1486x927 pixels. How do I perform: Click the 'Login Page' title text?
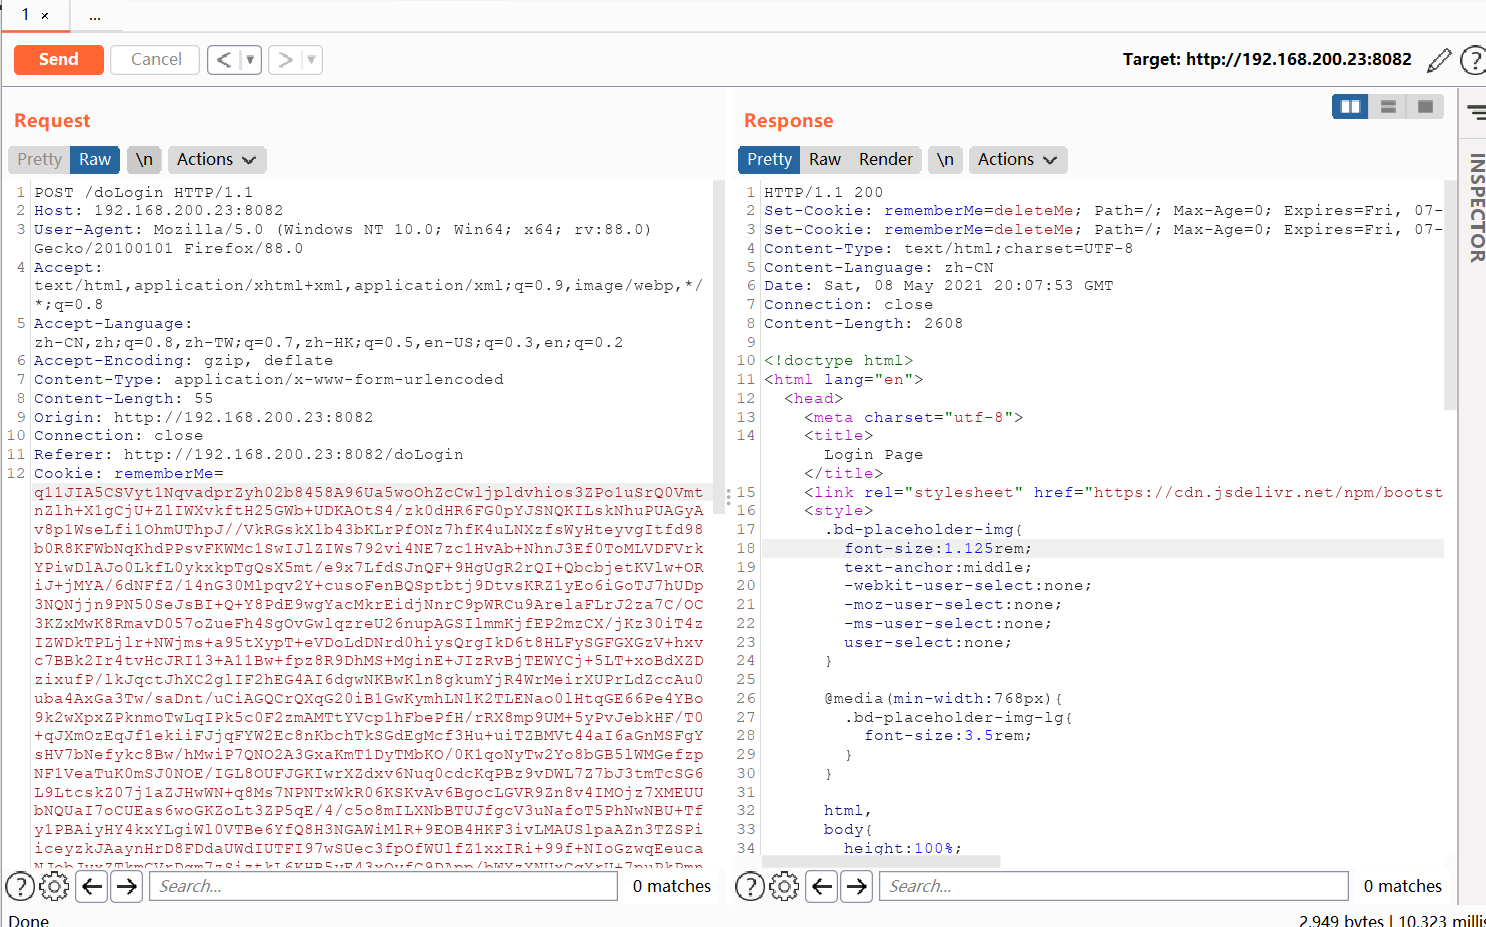click(873, 454)
